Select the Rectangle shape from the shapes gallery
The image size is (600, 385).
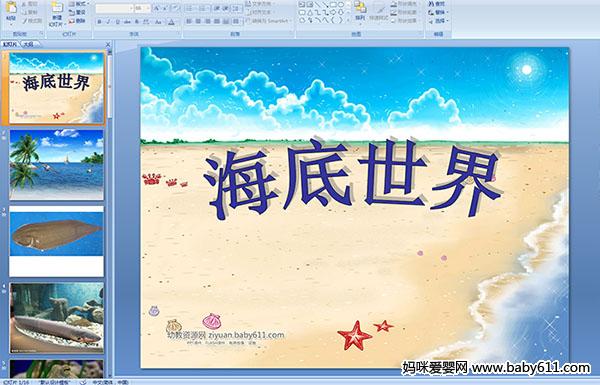[x=333, y=5]
